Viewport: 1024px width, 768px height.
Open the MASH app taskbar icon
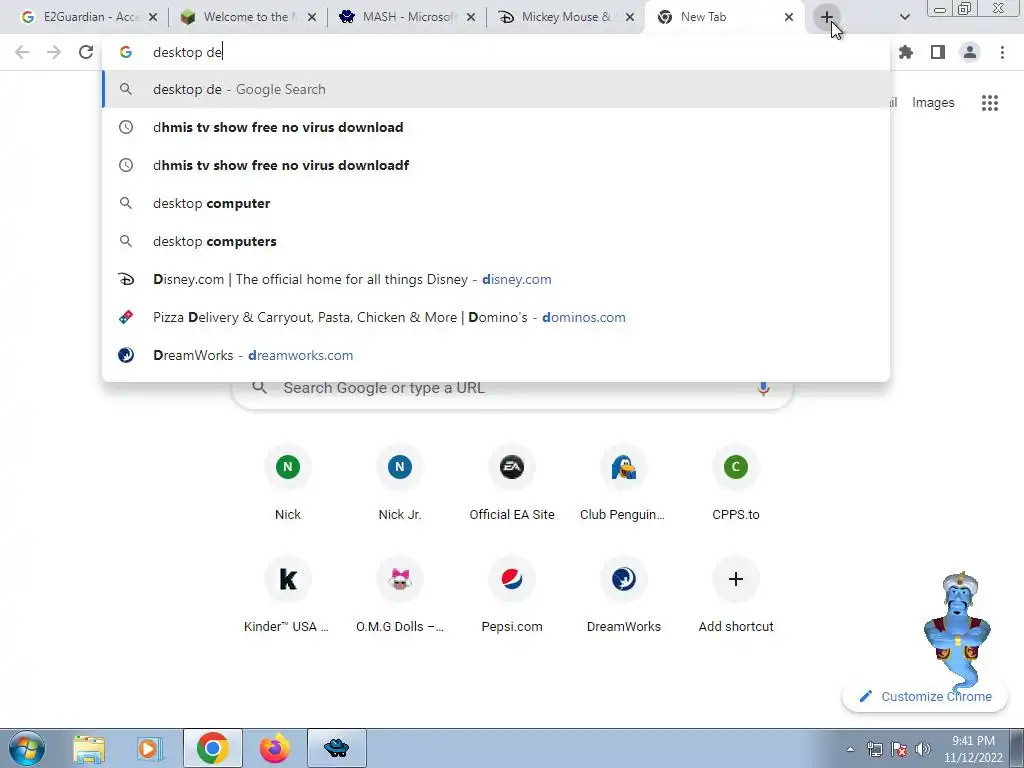pos(336,748)
